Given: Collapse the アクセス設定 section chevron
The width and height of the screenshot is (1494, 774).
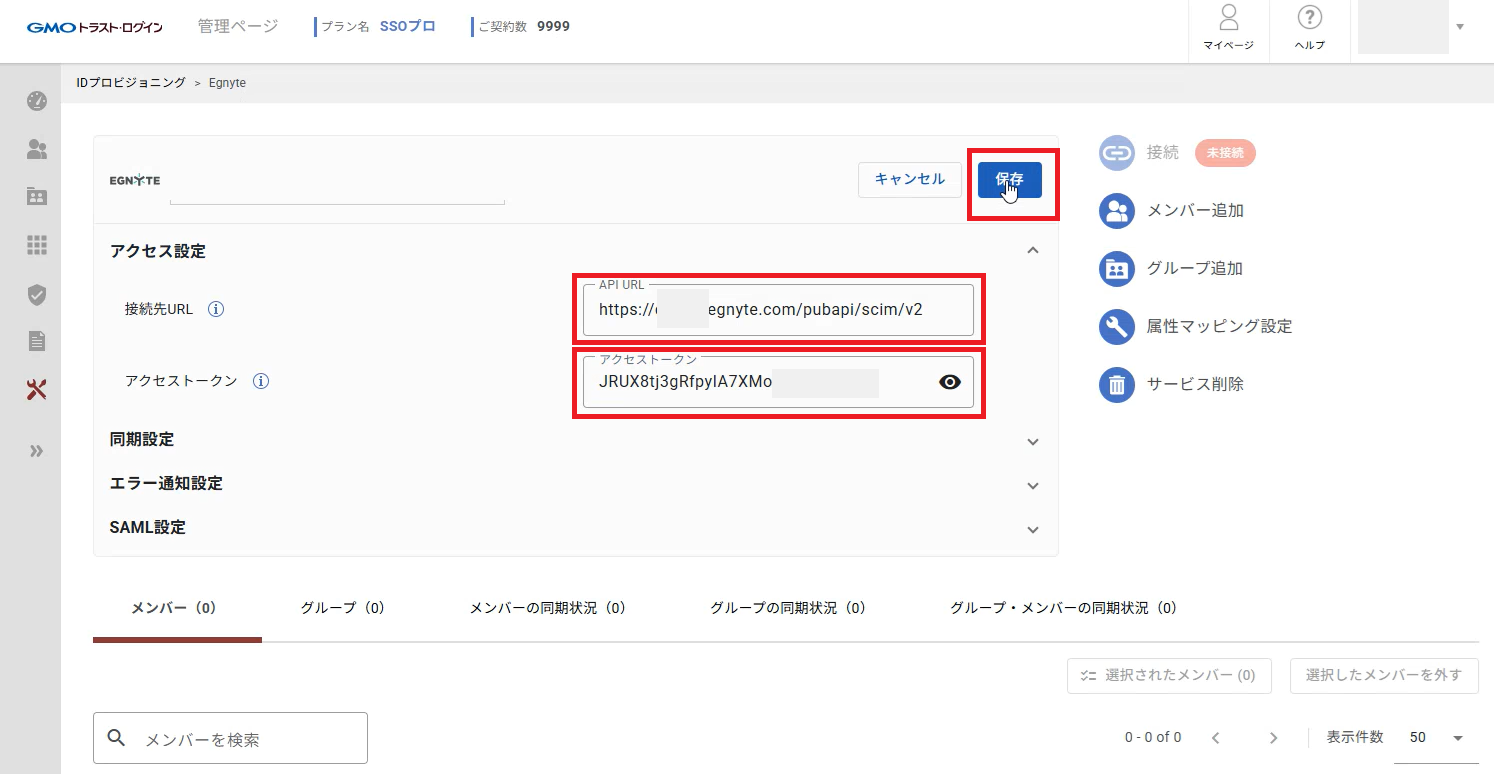Looking at the screenshot, I should [x=1033, y=251].
